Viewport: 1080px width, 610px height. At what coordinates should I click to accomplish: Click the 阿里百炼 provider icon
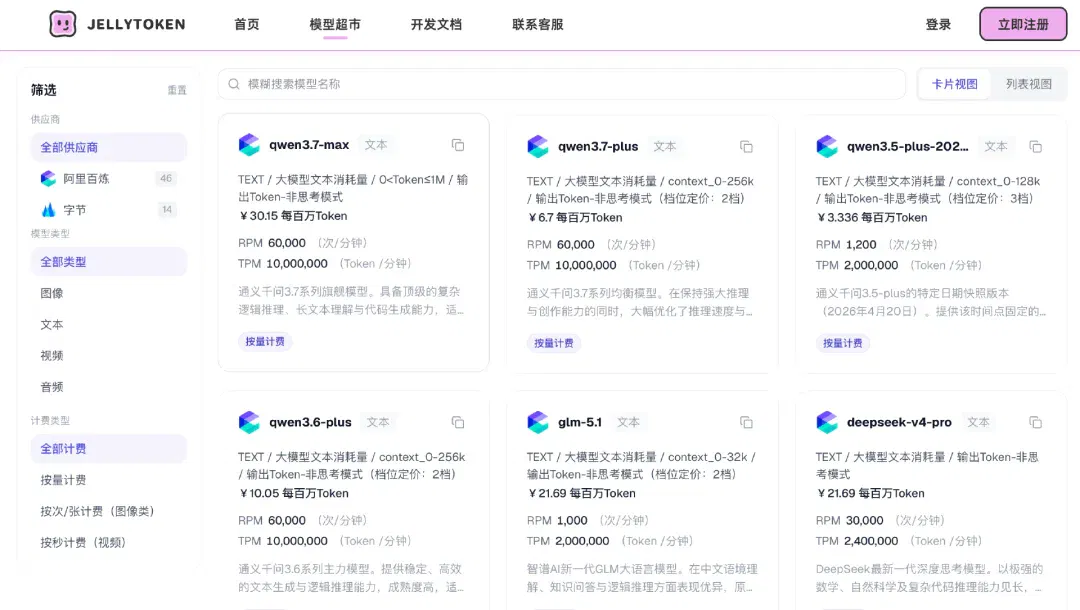(x=48, y=179)
